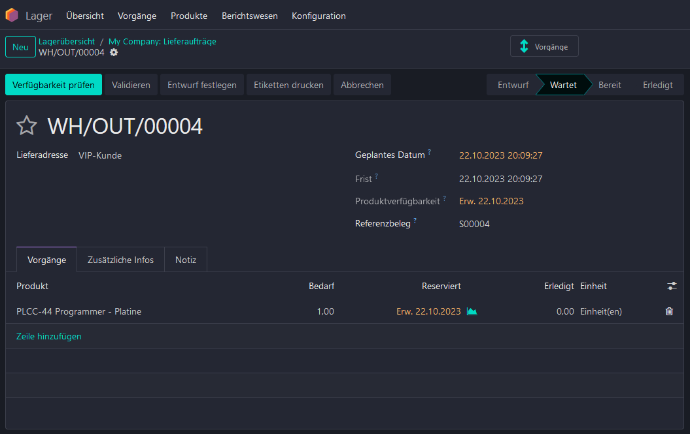Switch to the Zusätzliche Infos tab

point(121,260)
